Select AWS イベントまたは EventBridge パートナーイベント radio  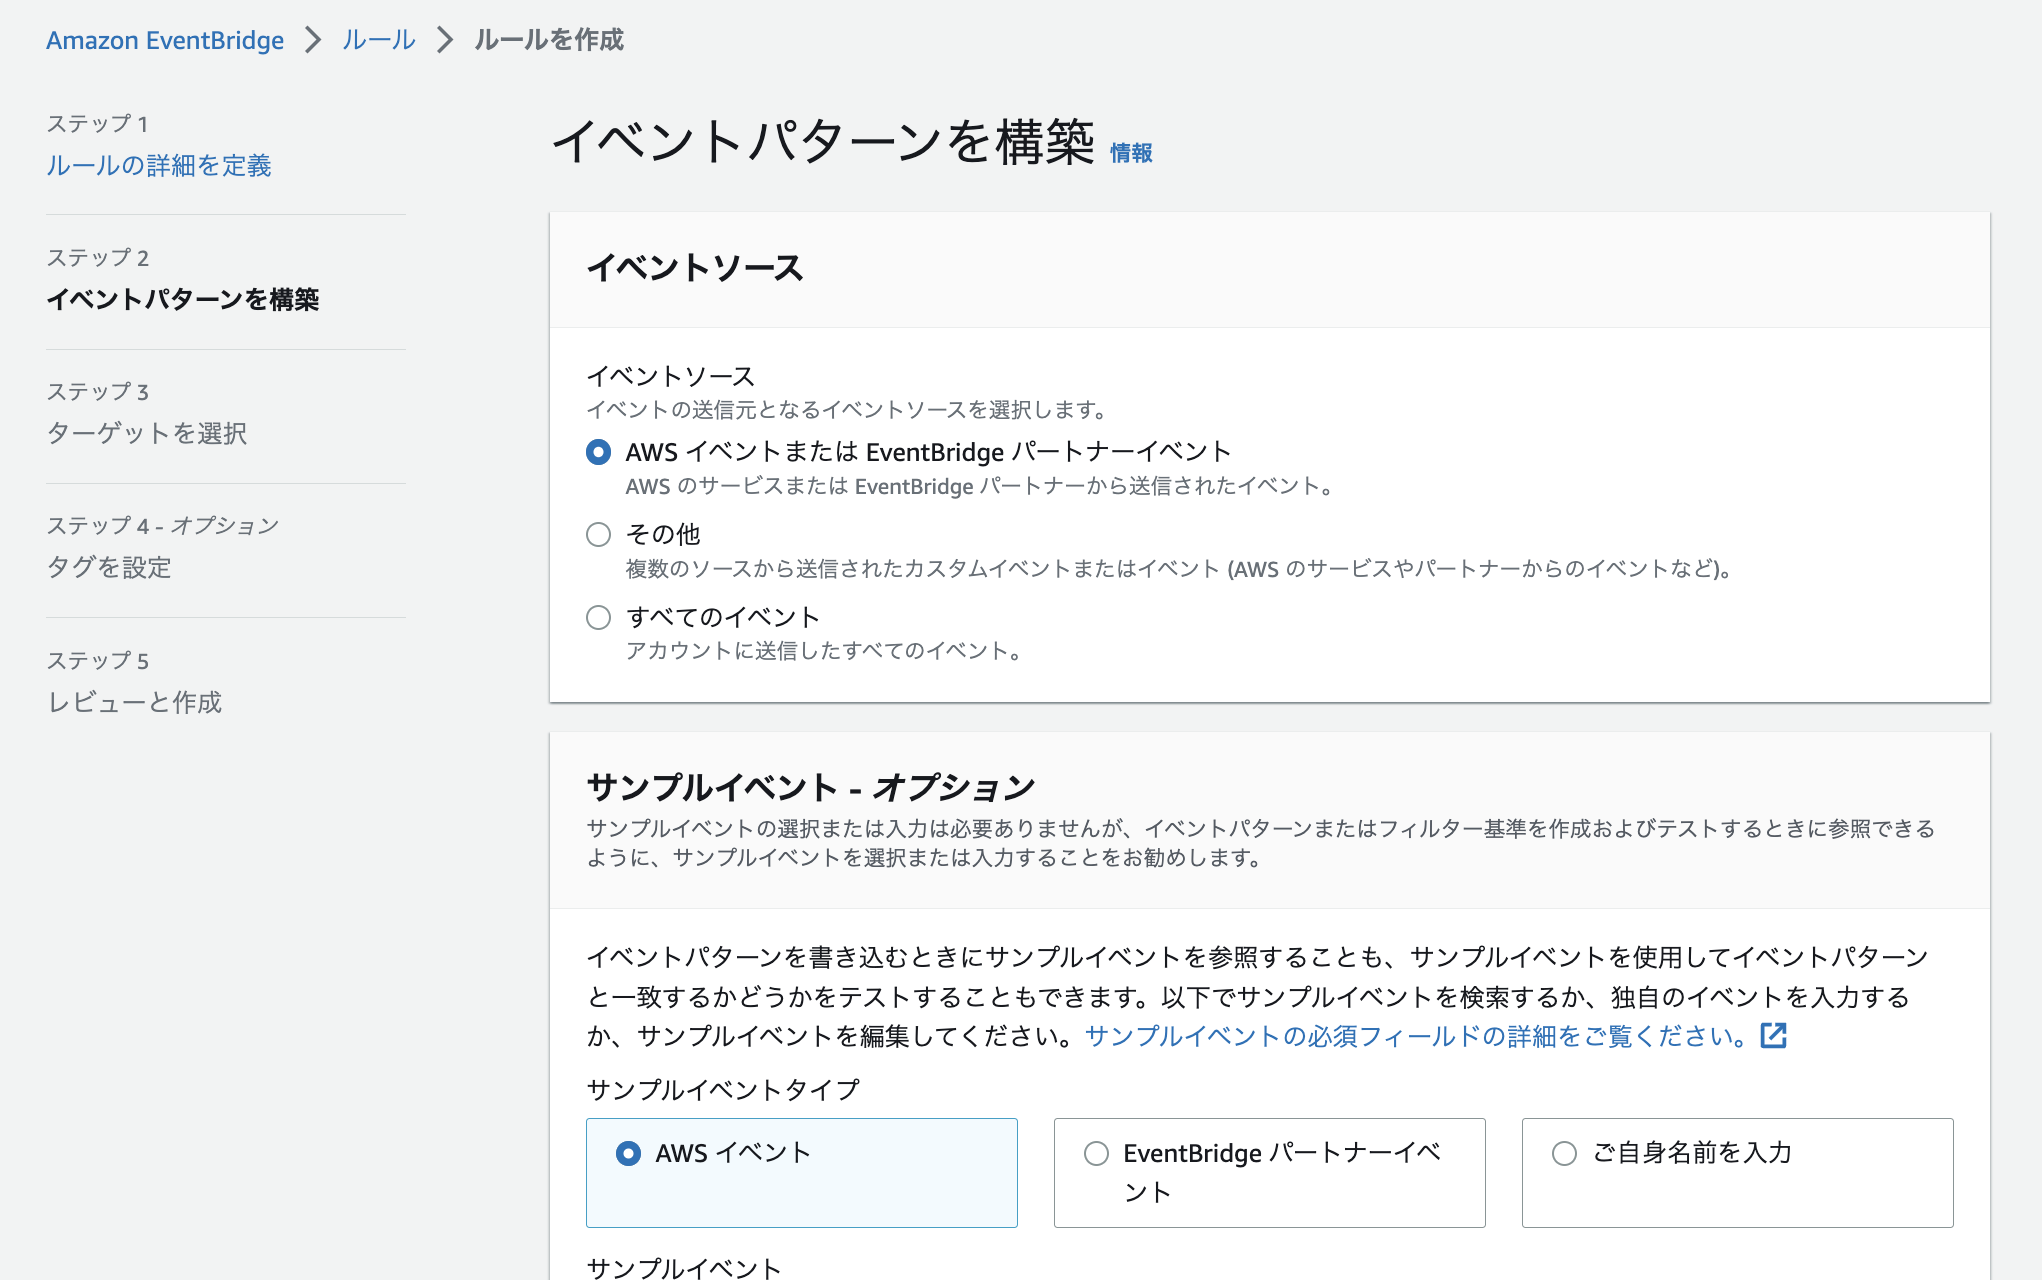click(598, 452)
